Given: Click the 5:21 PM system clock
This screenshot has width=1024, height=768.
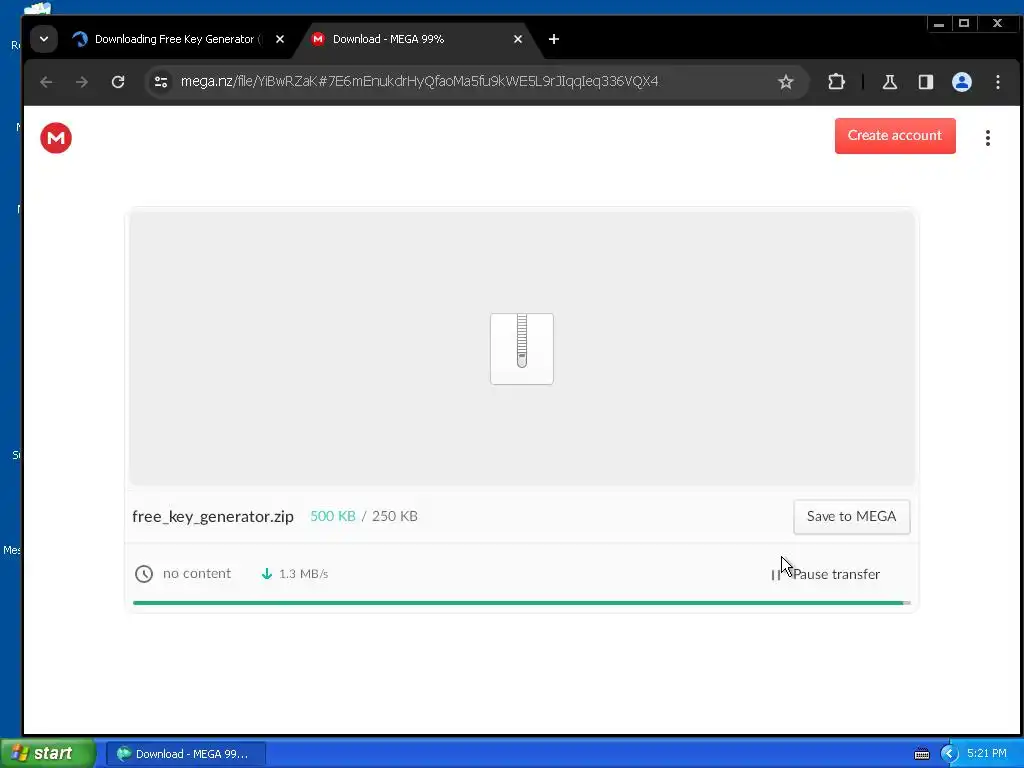Looking at the screenshot, I should click(987, 753).
